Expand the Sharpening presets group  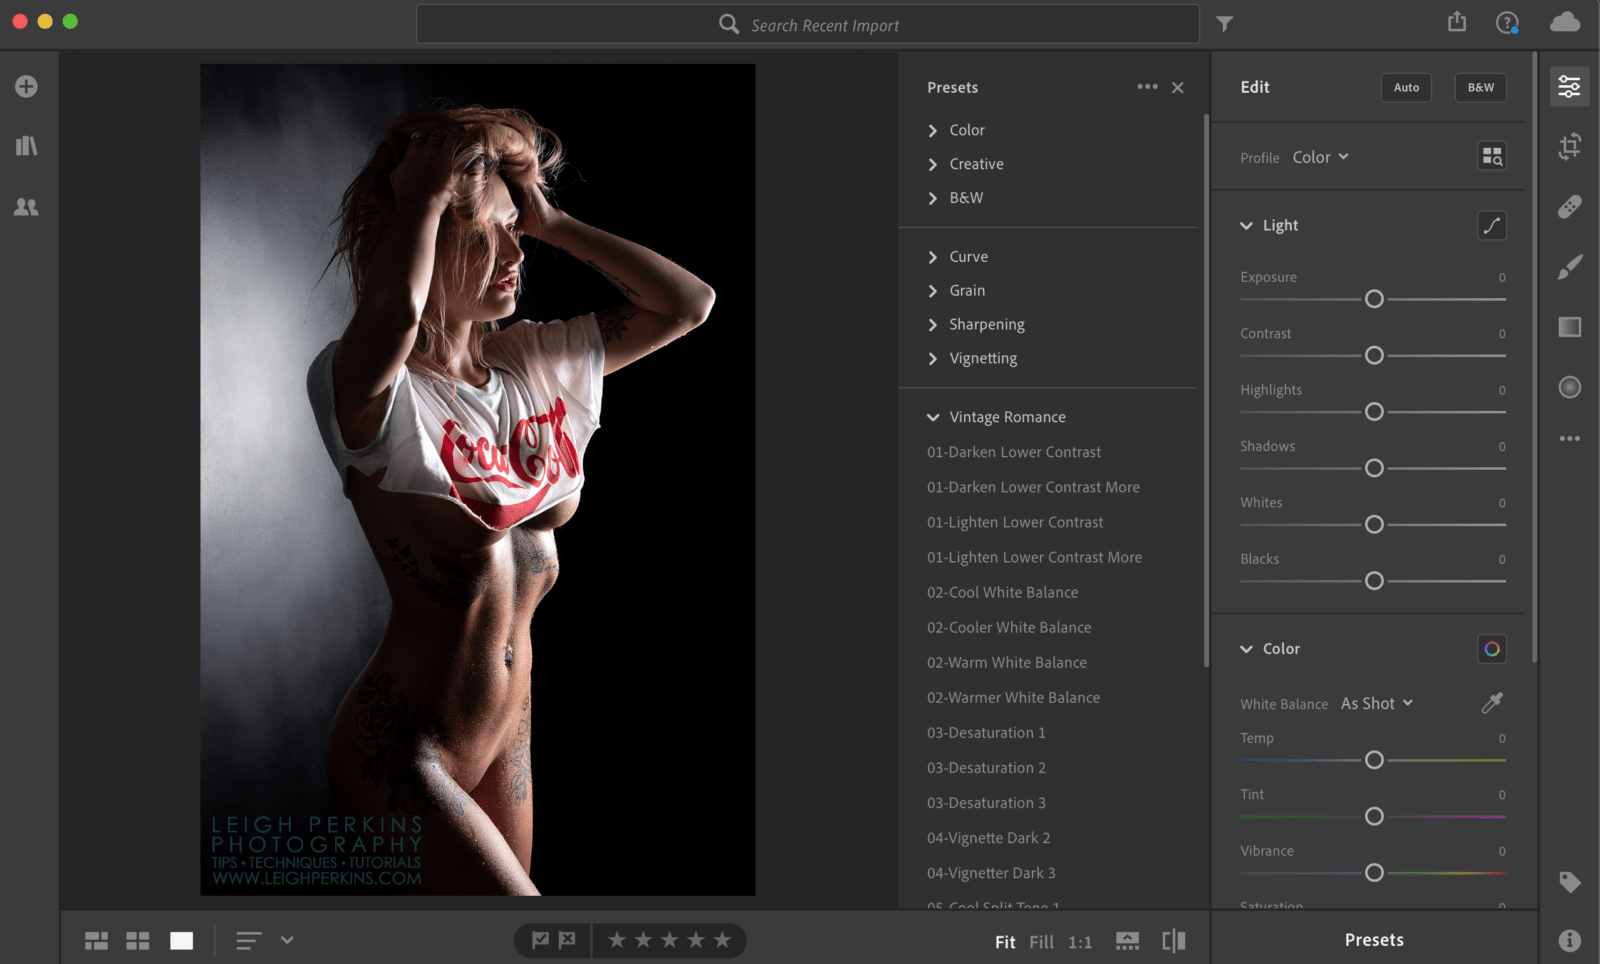tap(976, 325)
